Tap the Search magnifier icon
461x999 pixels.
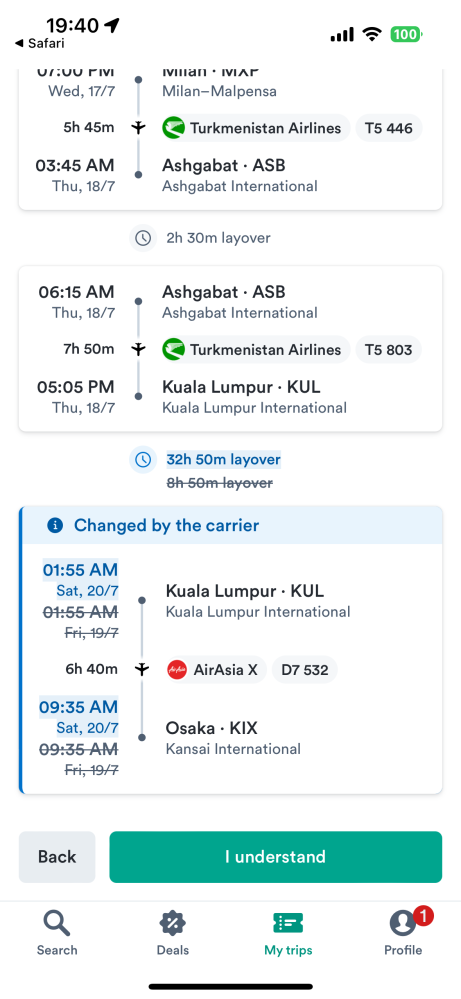57,923
